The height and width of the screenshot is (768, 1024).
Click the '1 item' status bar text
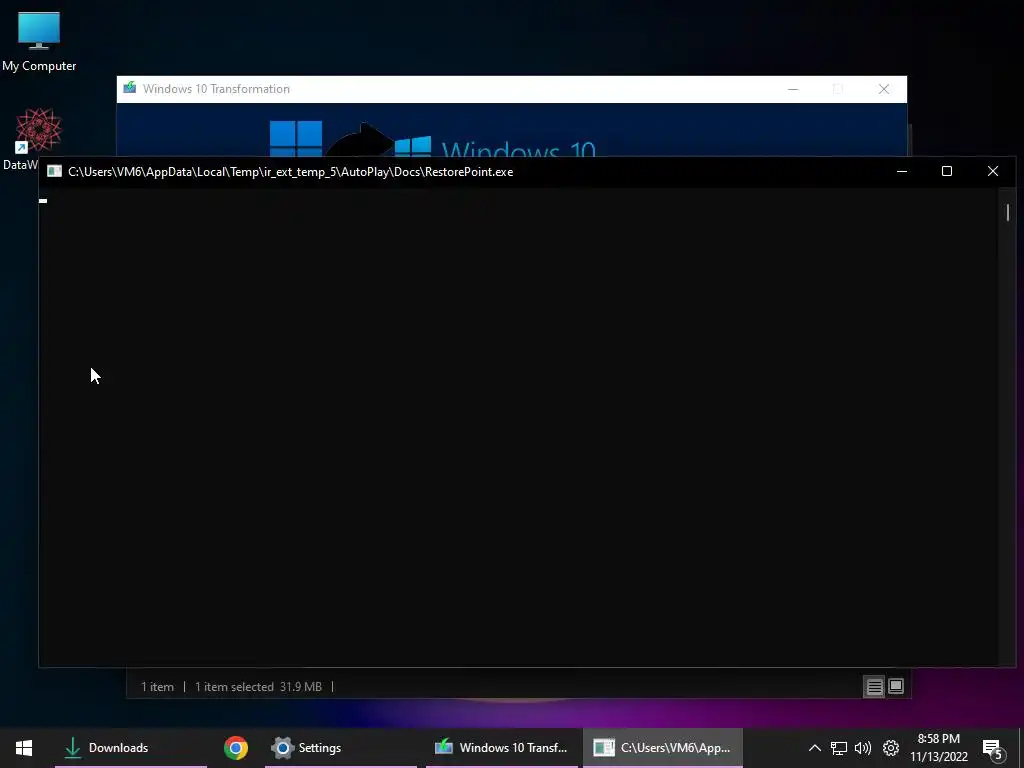(157, 687)
